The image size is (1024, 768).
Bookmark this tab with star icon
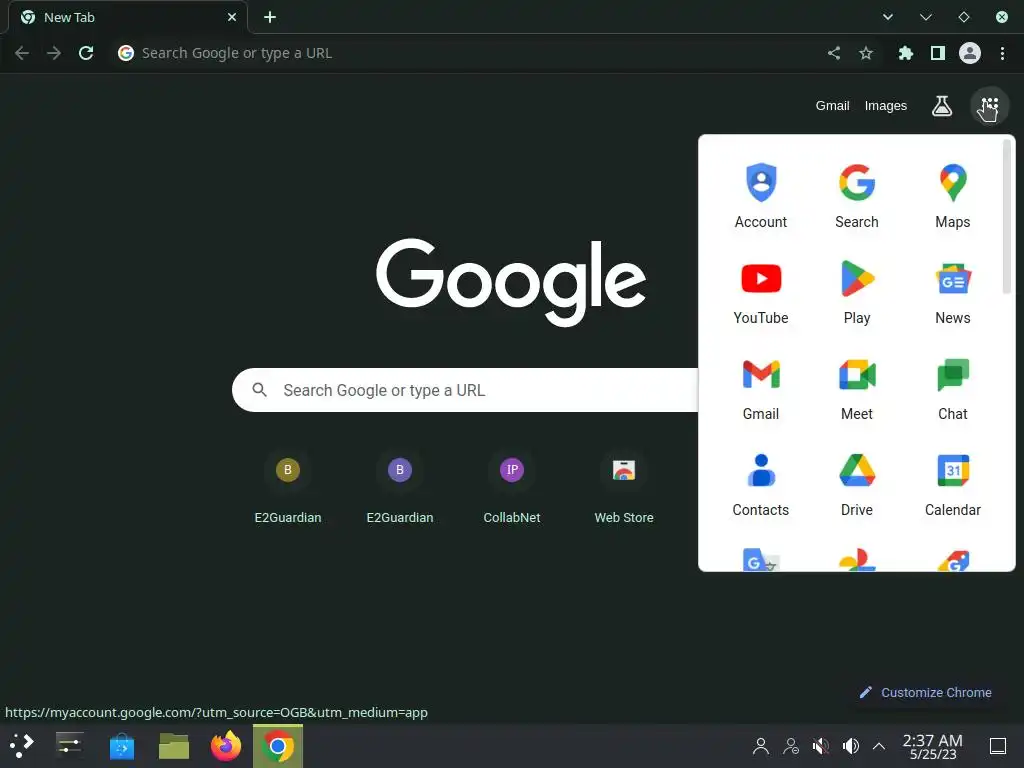tap(866, 53)
